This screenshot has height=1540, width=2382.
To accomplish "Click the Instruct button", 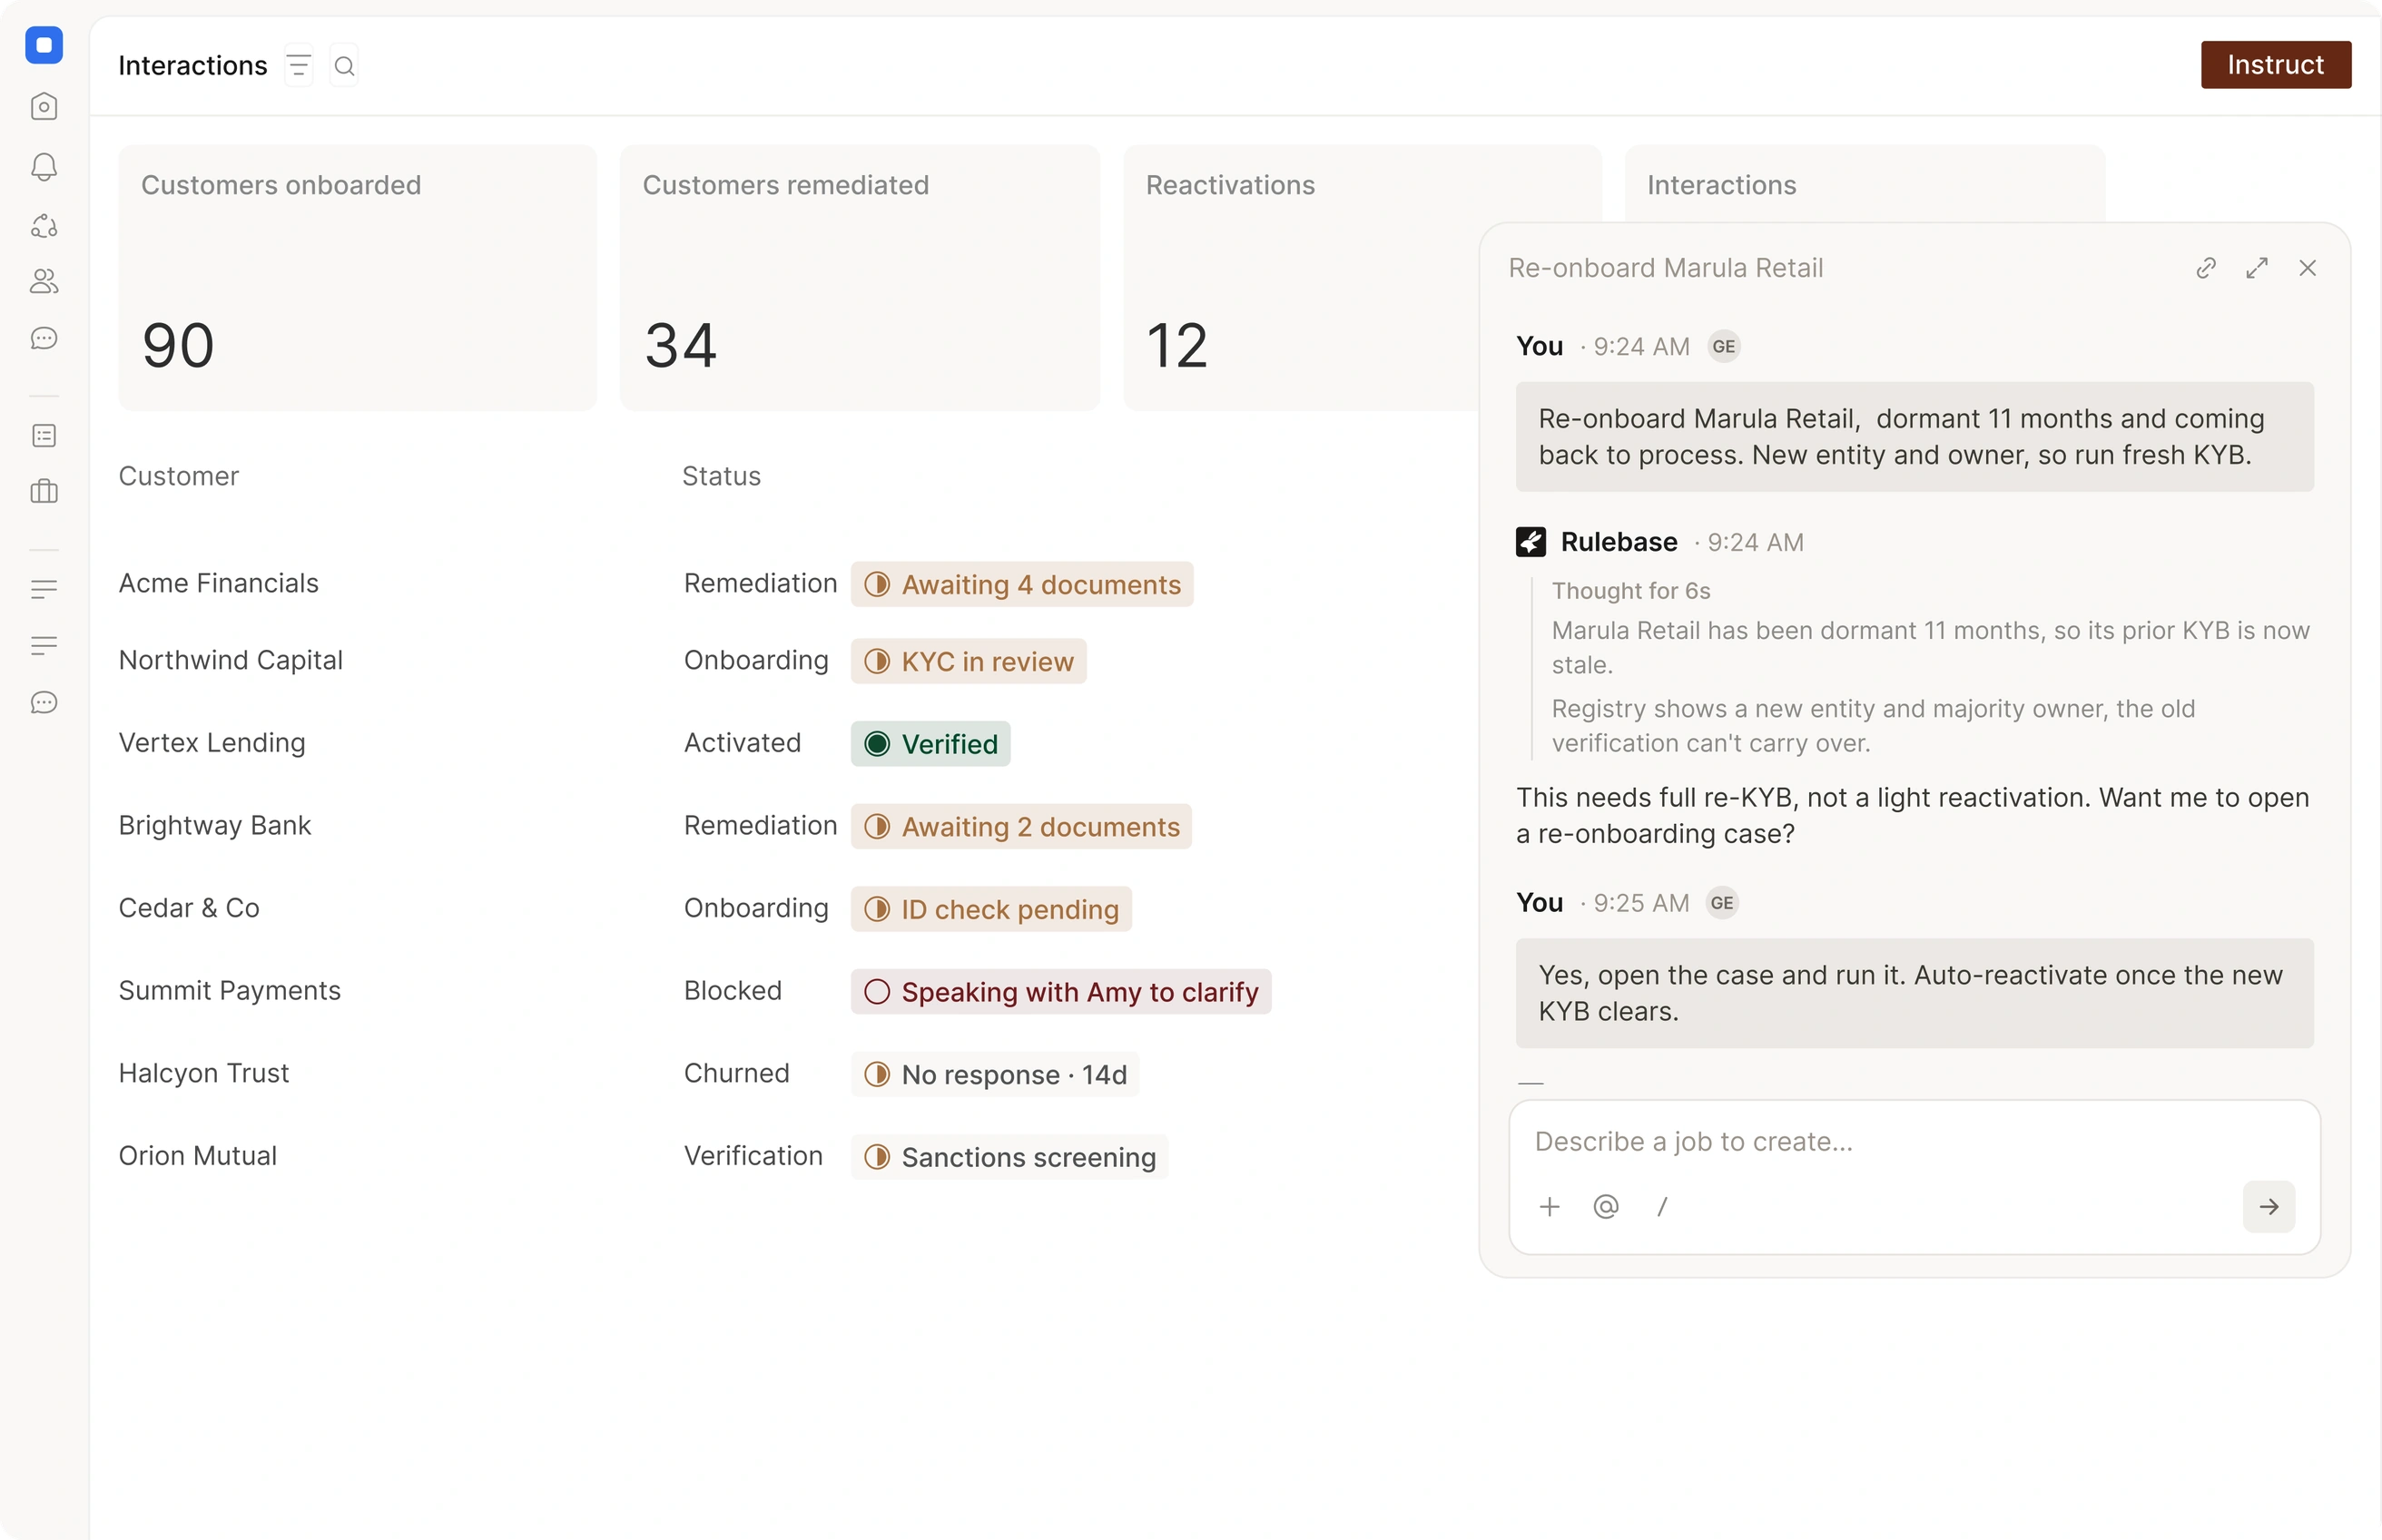I will coord(2275,65).
